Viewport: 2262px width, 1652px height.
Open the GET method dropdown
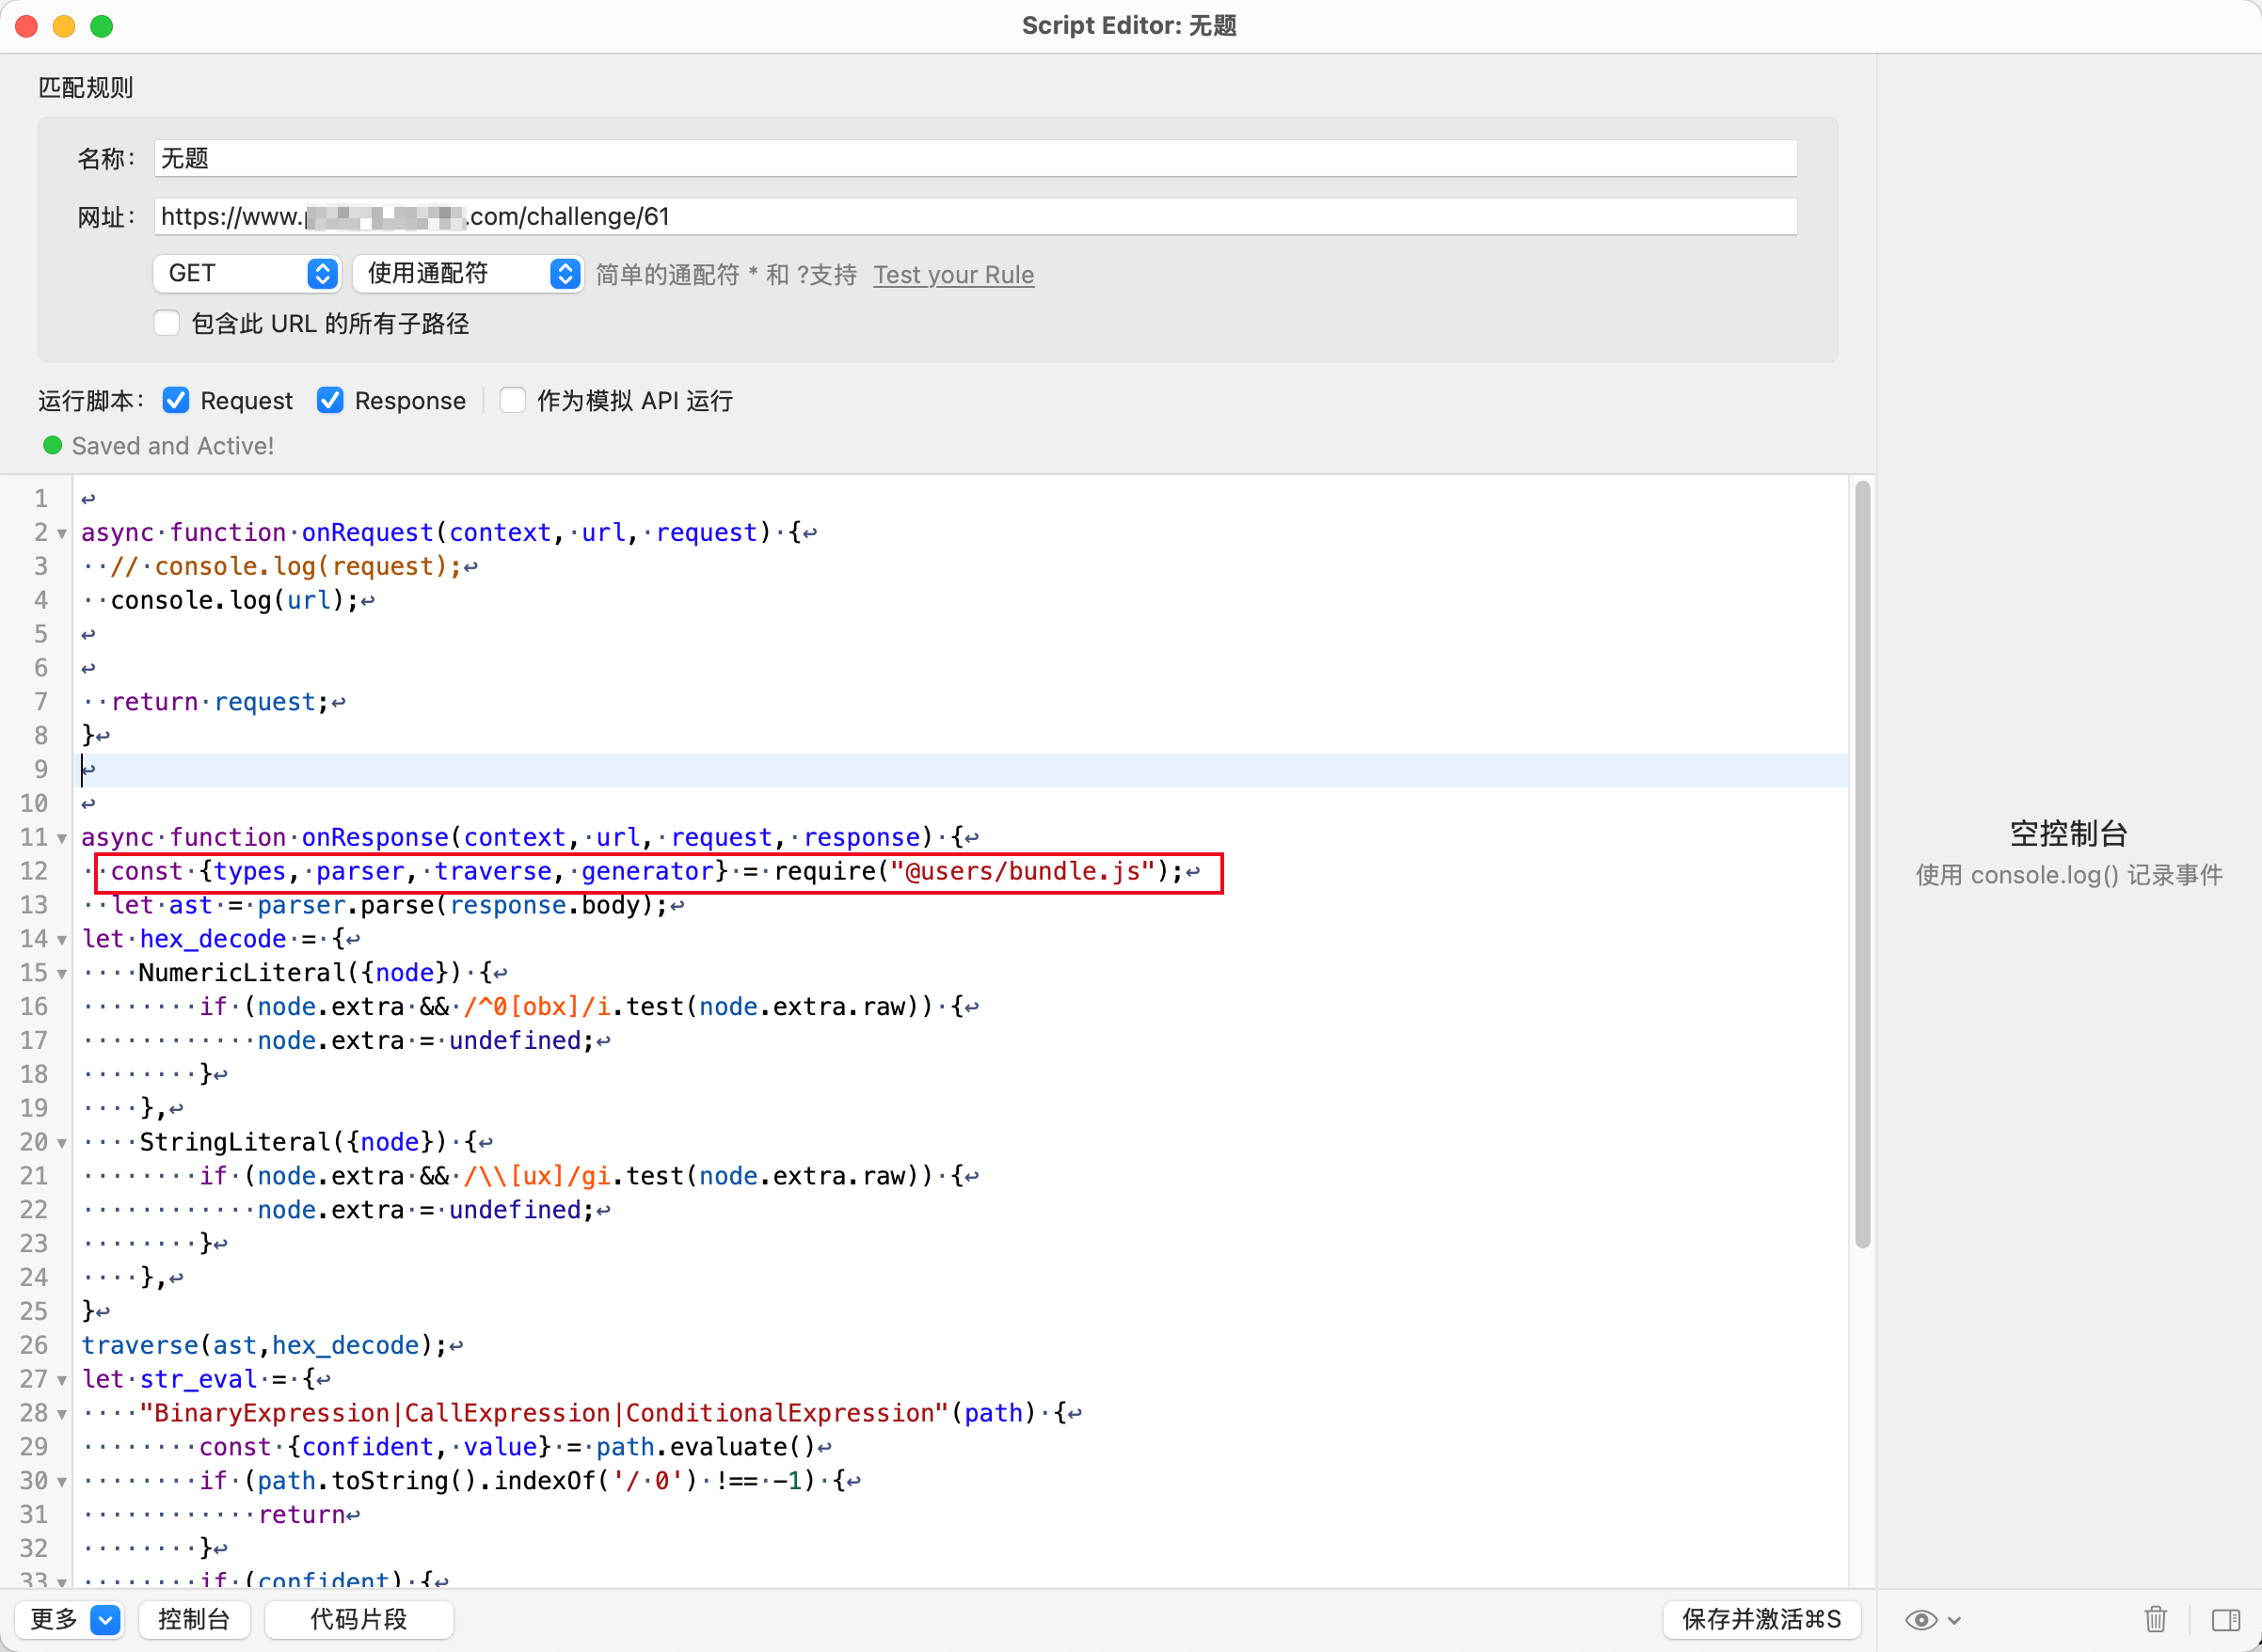tap(247, 273)
